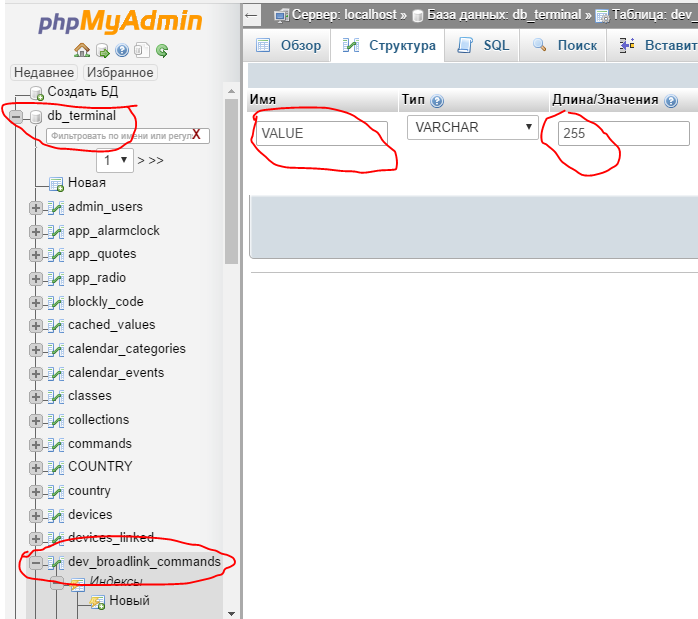Click the Недавнее button

[x=44, y=73]
